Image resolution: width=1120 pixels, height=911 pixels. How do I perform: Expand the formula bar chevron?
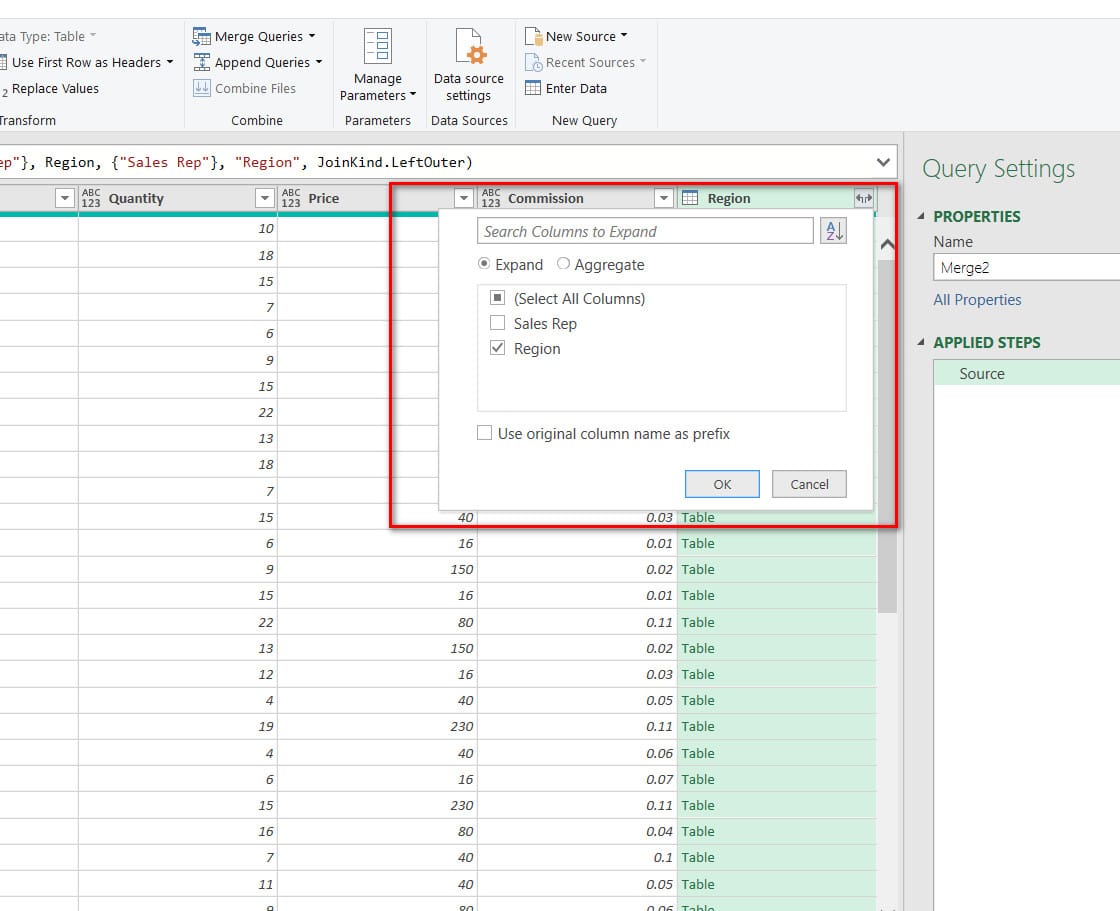click(883, 162)
